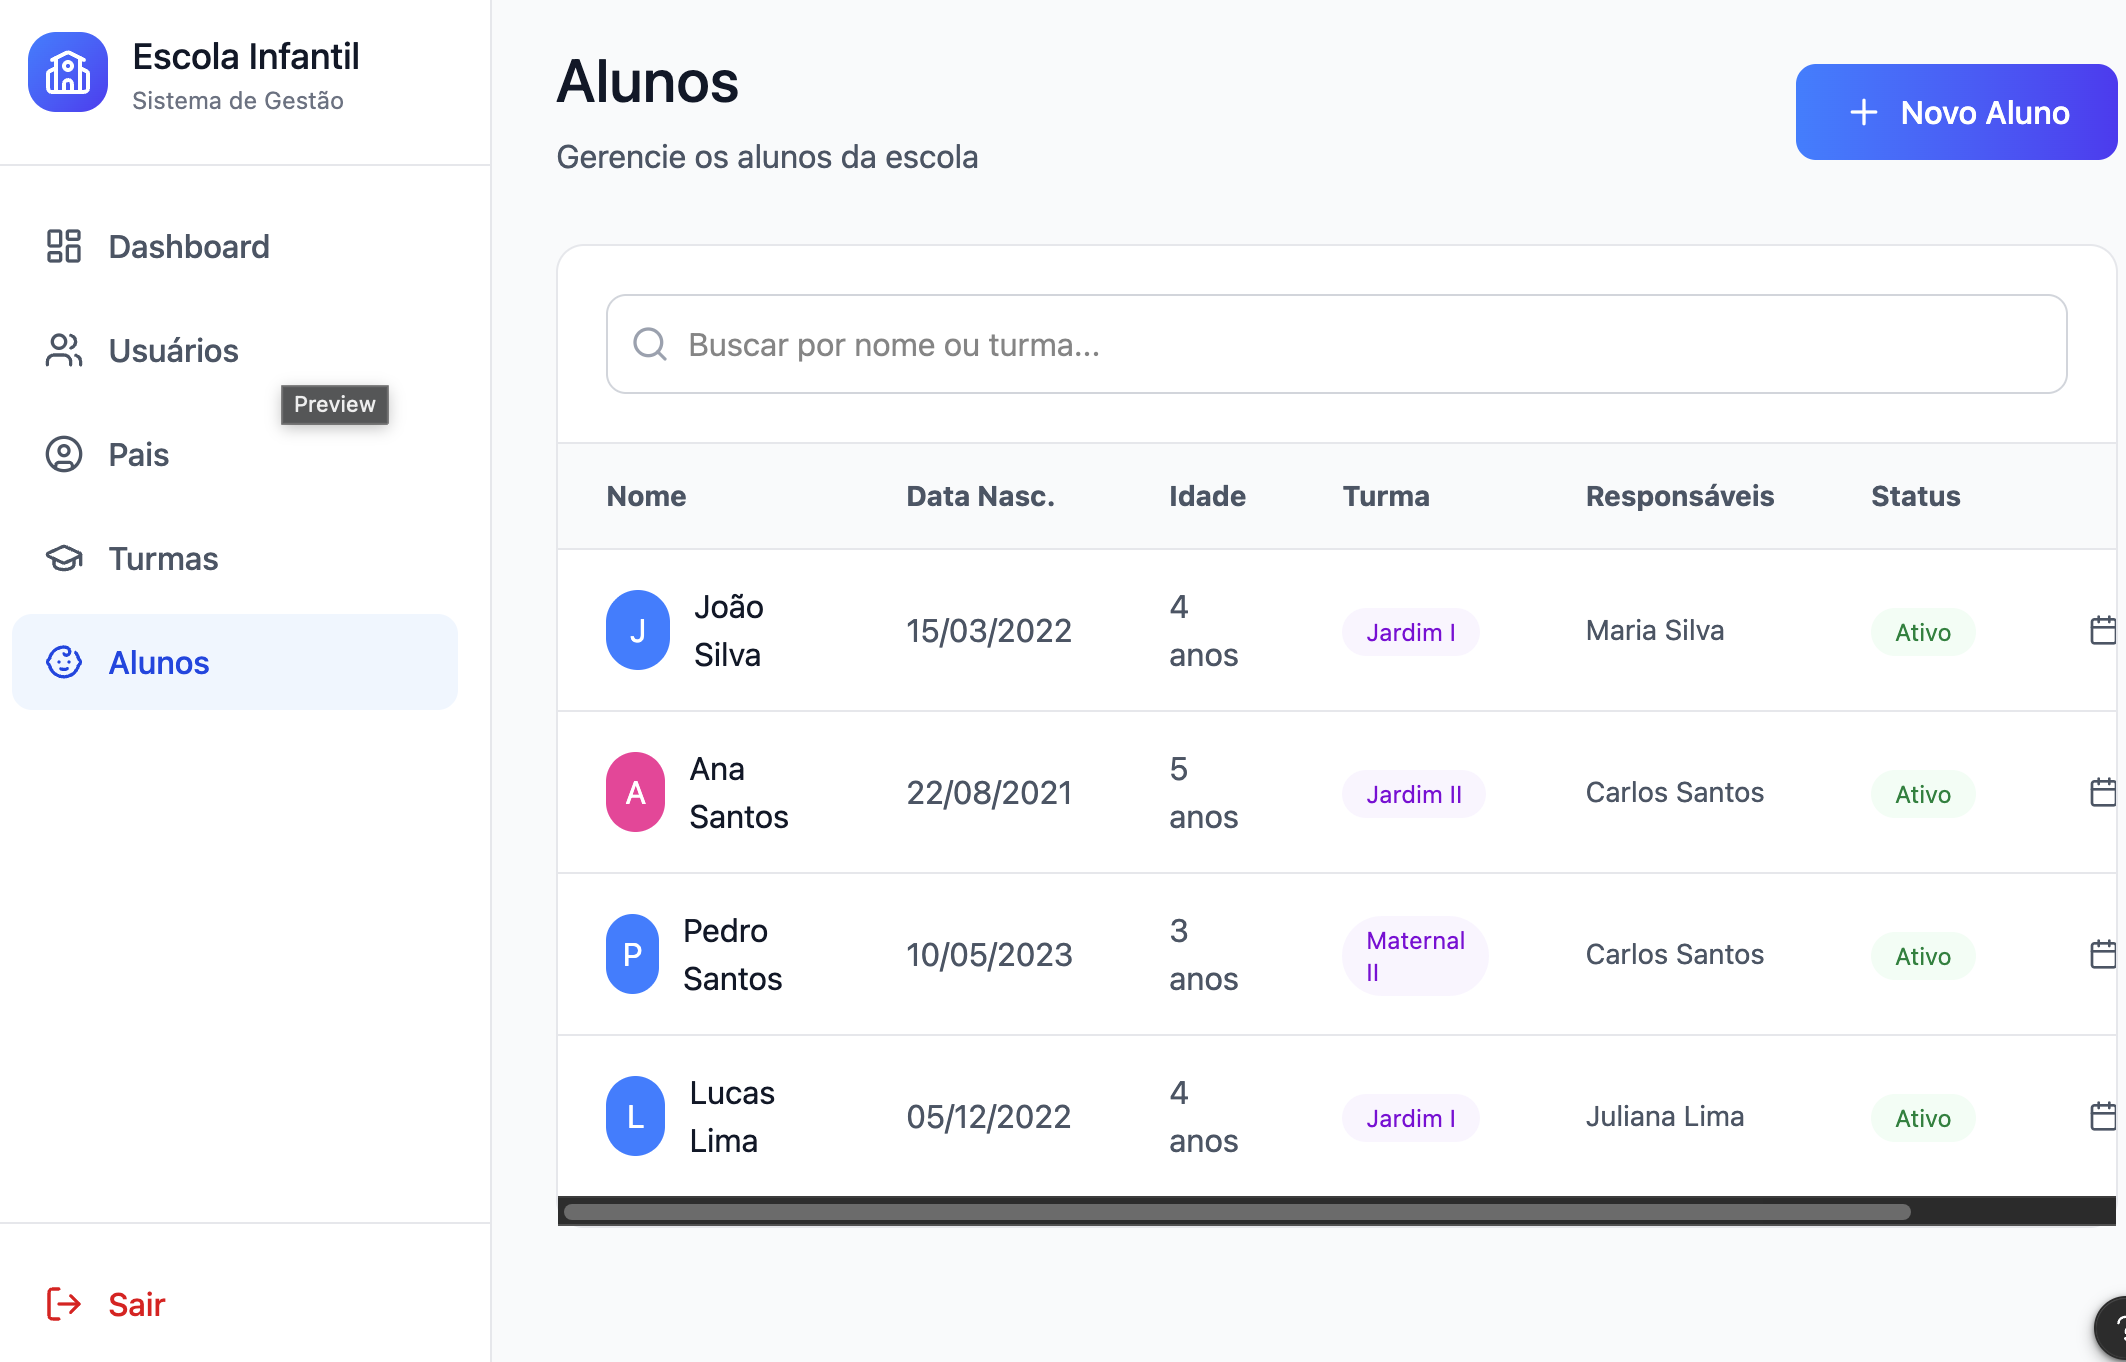Click the 5 anos age cell

pos(1204,792)
